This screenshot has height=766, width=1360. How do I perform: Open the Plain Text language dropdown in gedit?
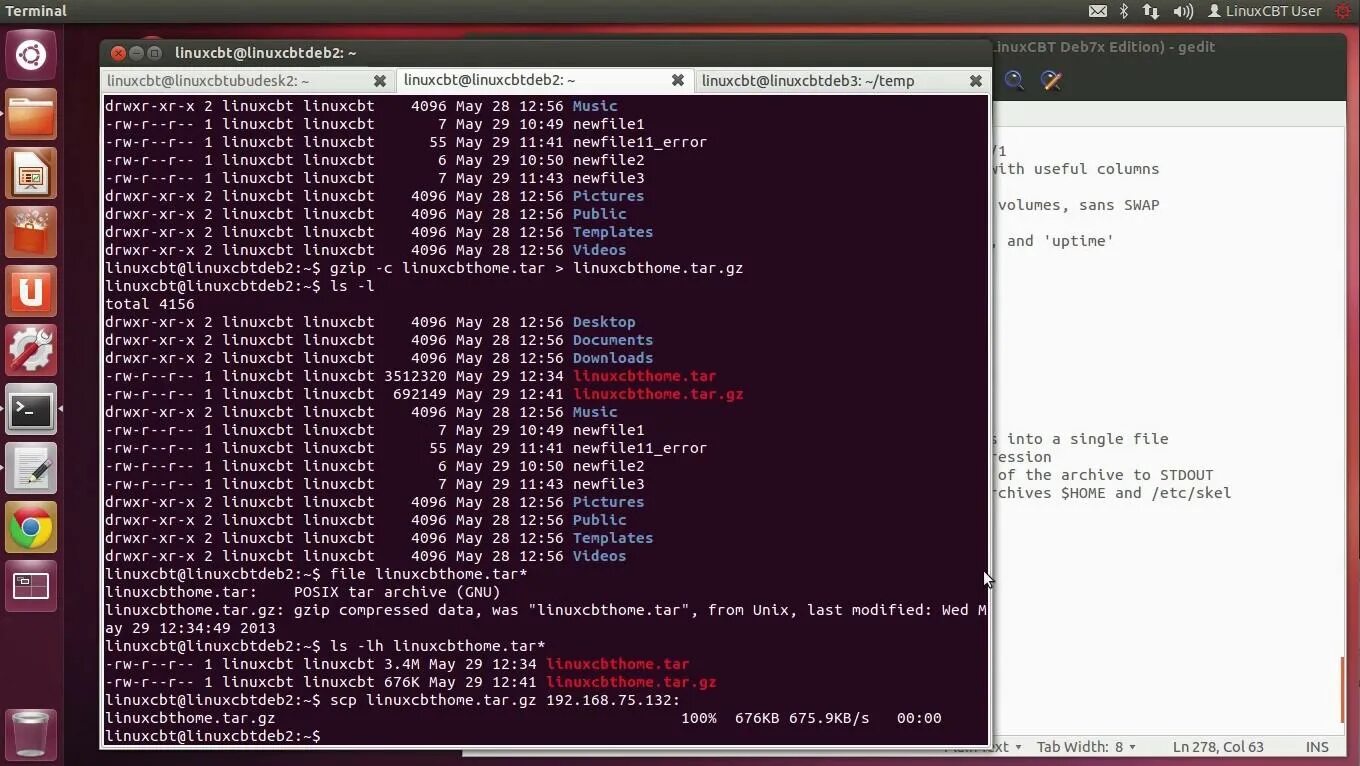click(984, 747)
